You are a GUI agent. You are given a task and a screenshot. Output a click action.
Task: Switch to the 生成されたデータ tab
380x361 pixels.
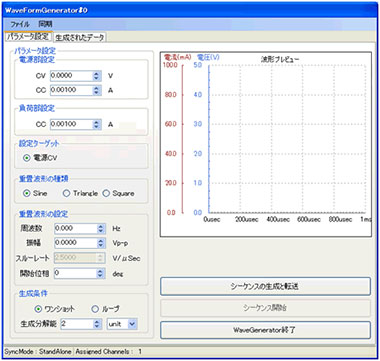pyautogui.click(x=79, y=37)
